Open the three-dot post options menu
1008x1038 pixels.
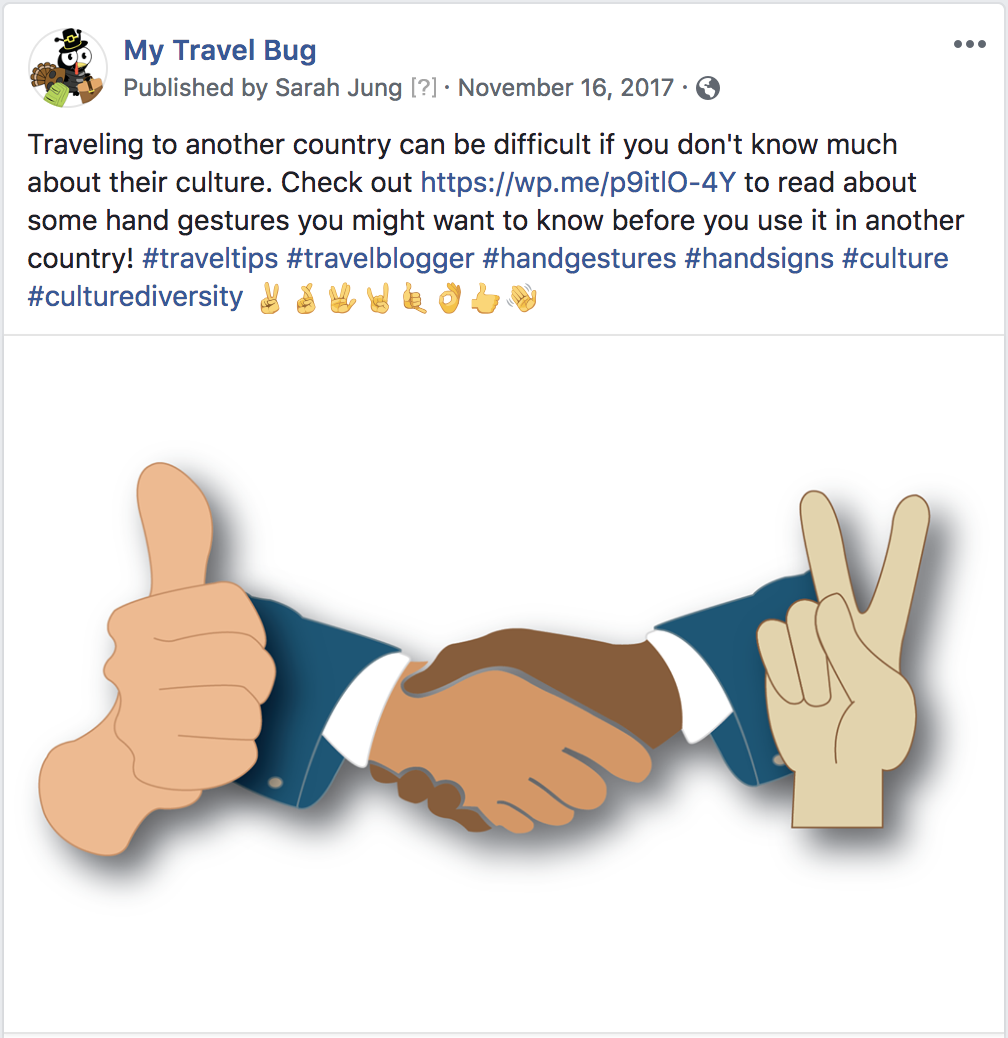coord(970,44)
